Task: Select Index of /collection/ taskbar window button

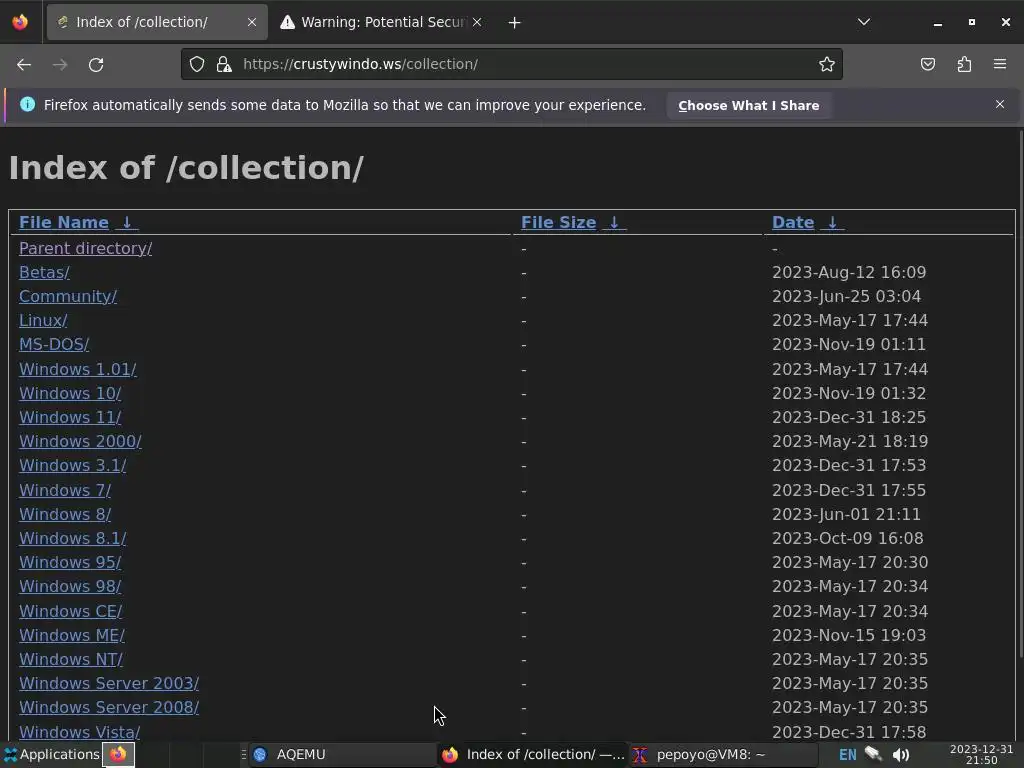Action: 532,755
